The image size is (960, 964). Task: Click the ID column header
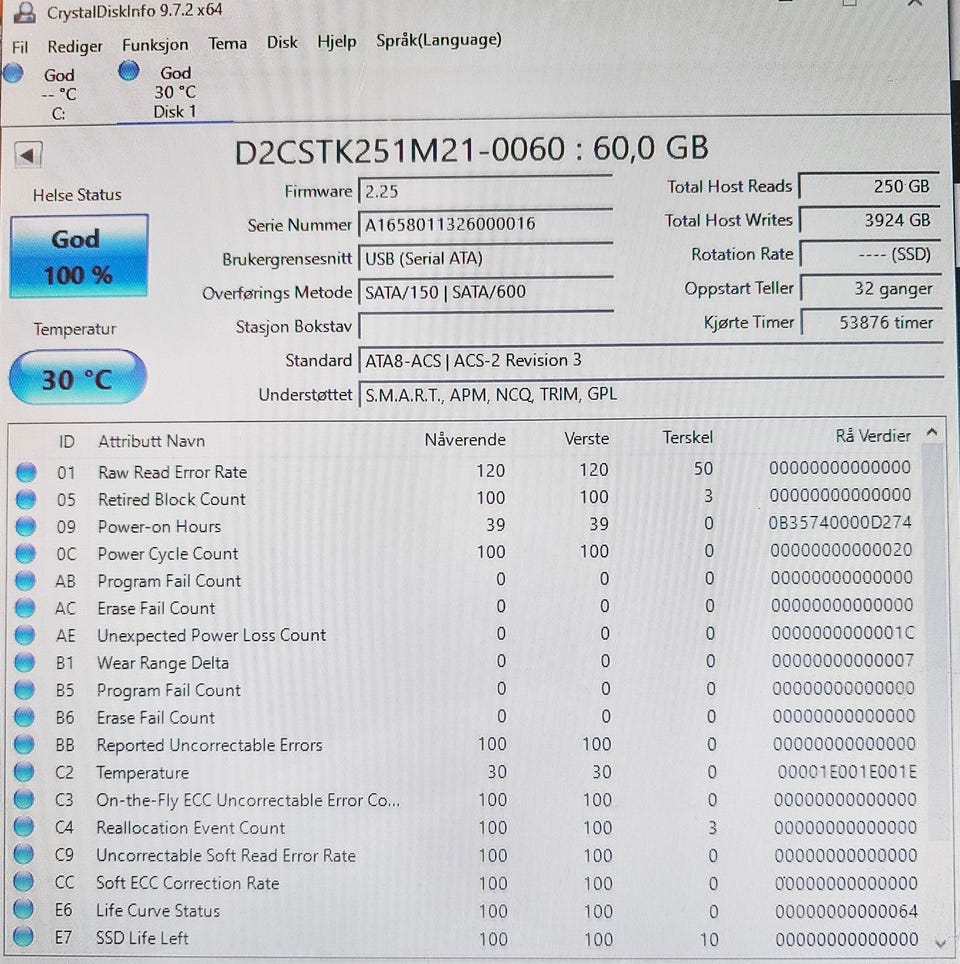tap(66, 441)
